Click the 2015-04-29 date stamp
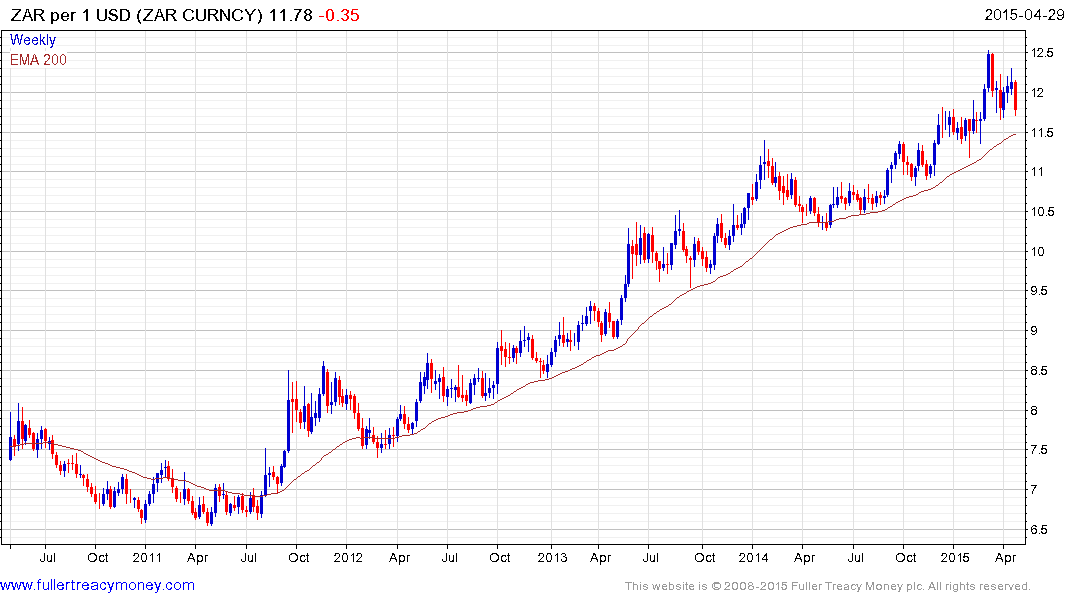The image size is (1075, 600). pos(1025,15)
